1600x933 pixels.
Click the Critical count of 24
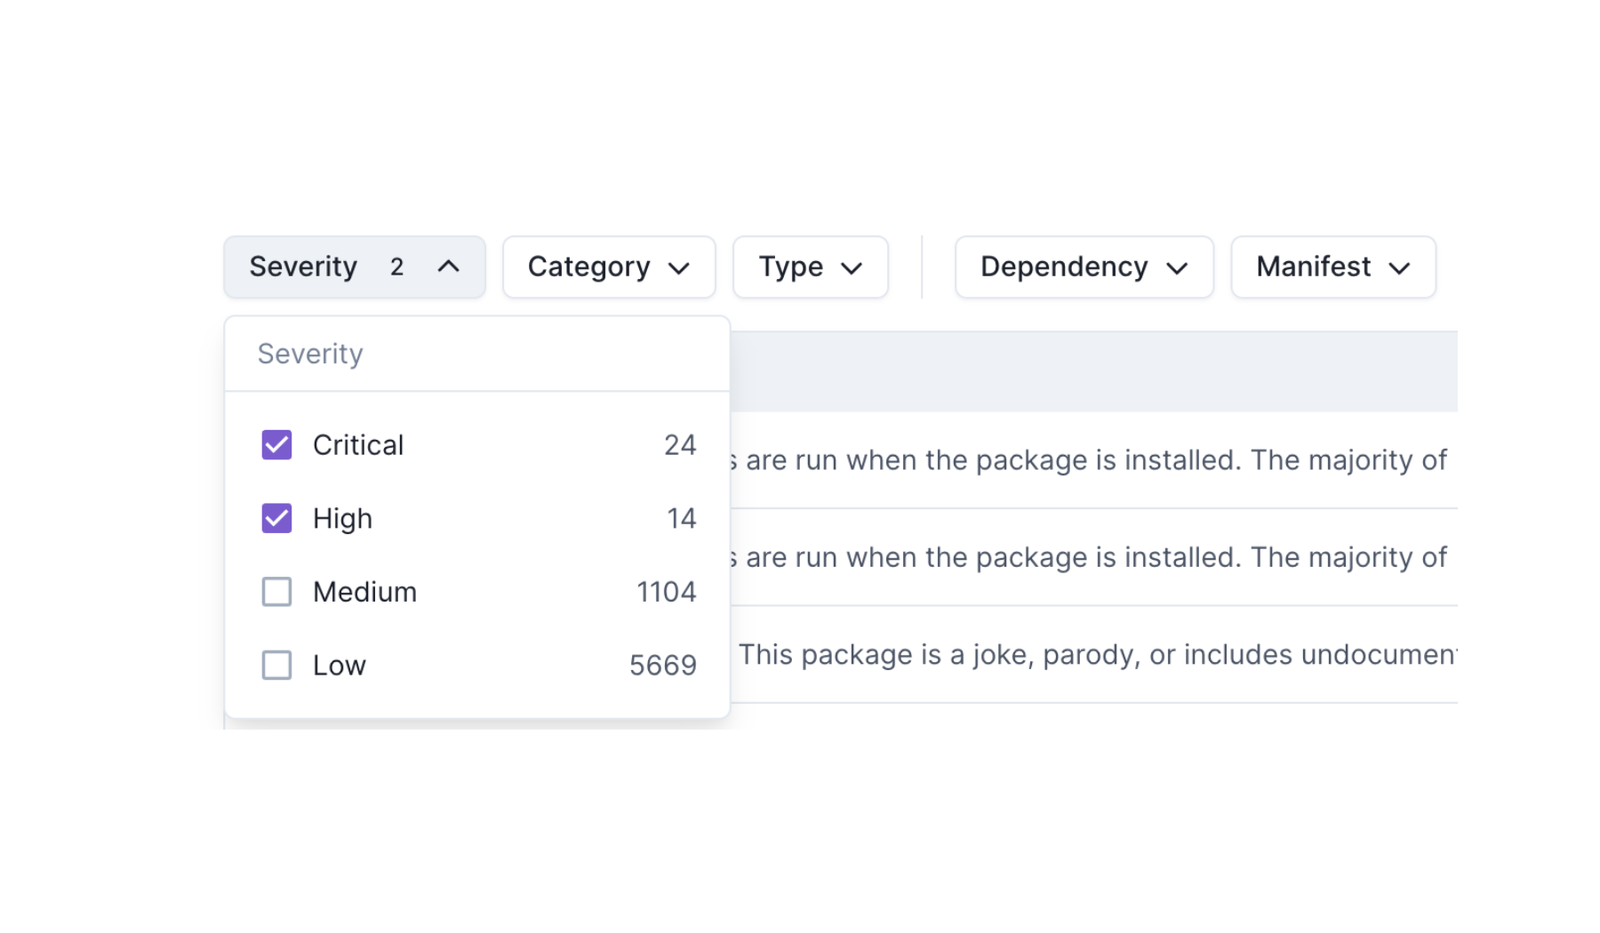[680, 445]
